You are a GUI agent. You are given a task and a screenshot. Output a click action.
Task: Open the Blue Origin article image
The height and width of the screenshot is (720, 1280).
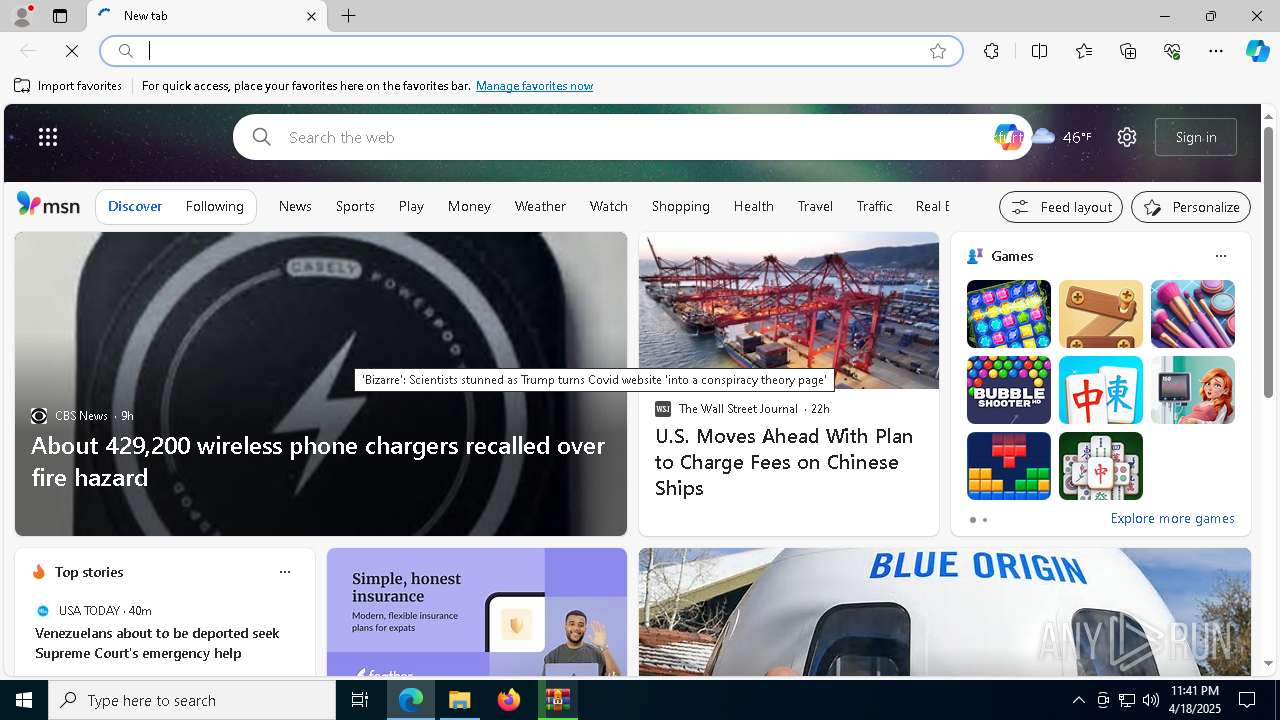click(945, 612)
